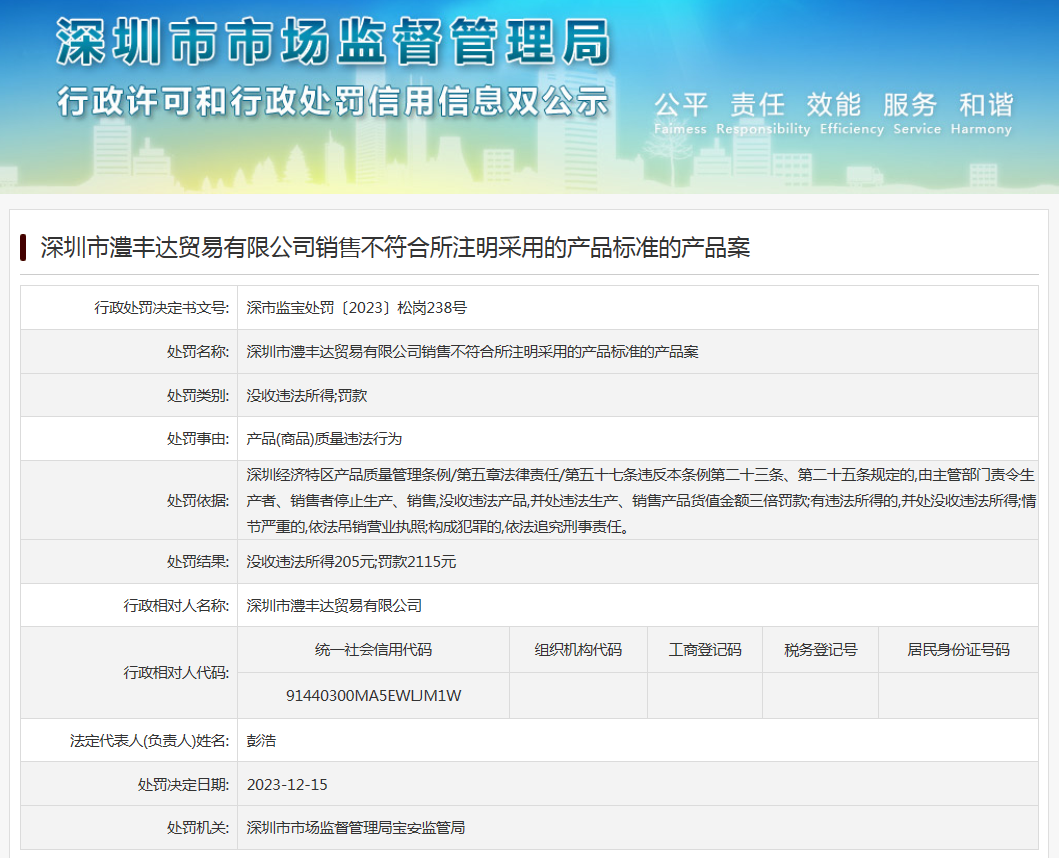Viewport: 1059px width, 858px height.
Task: Click the legal representative name 彭浩
Action: tap(261, 741)
